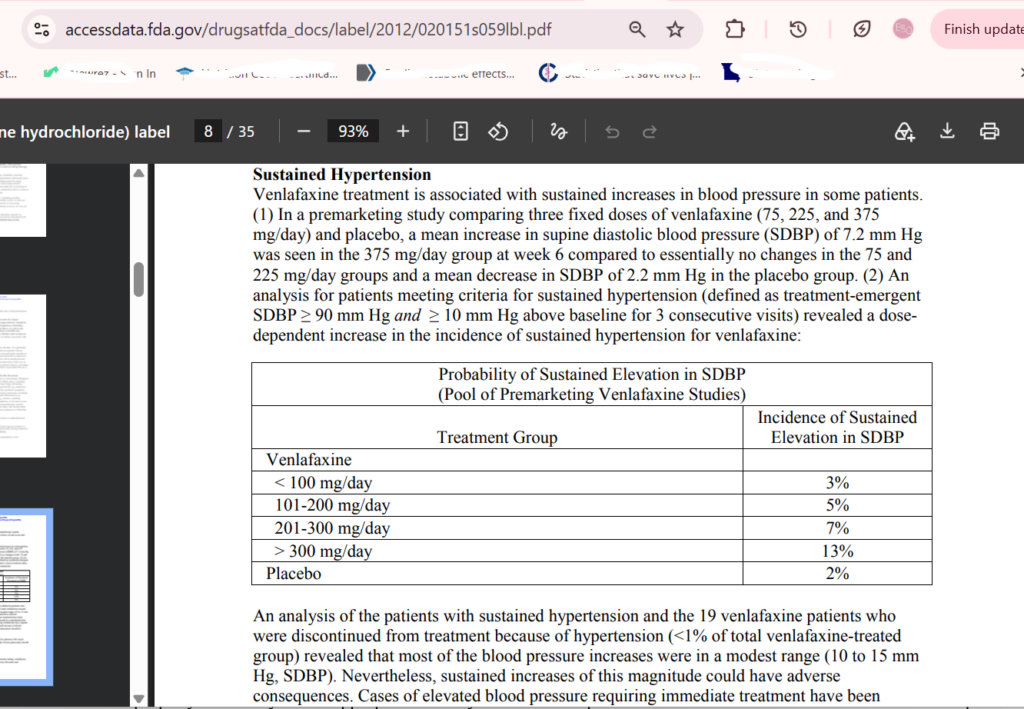Select the highlighted page 8 thumbnail

click(25, 597)
